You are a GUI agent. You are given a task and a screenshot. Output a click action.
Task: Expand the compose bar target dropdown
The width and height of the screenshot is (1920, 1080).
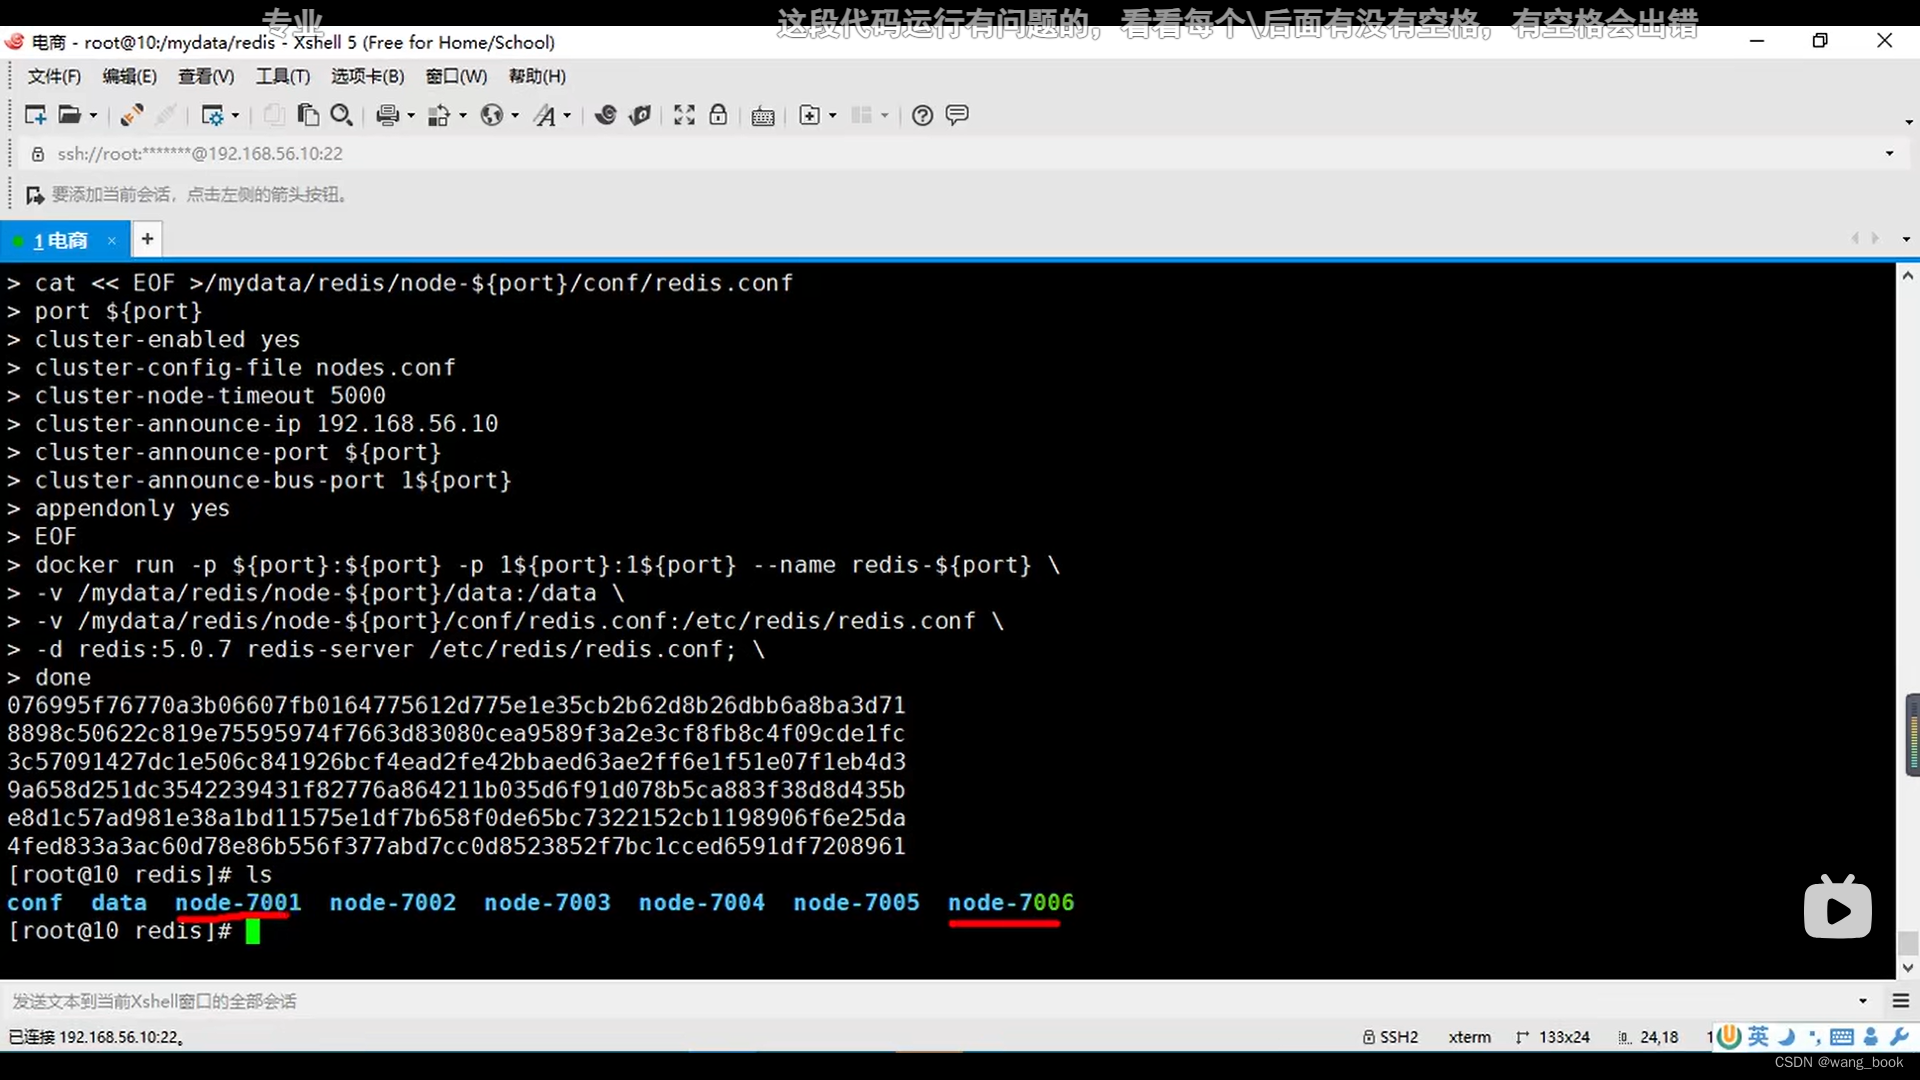click(1863, 1001)
